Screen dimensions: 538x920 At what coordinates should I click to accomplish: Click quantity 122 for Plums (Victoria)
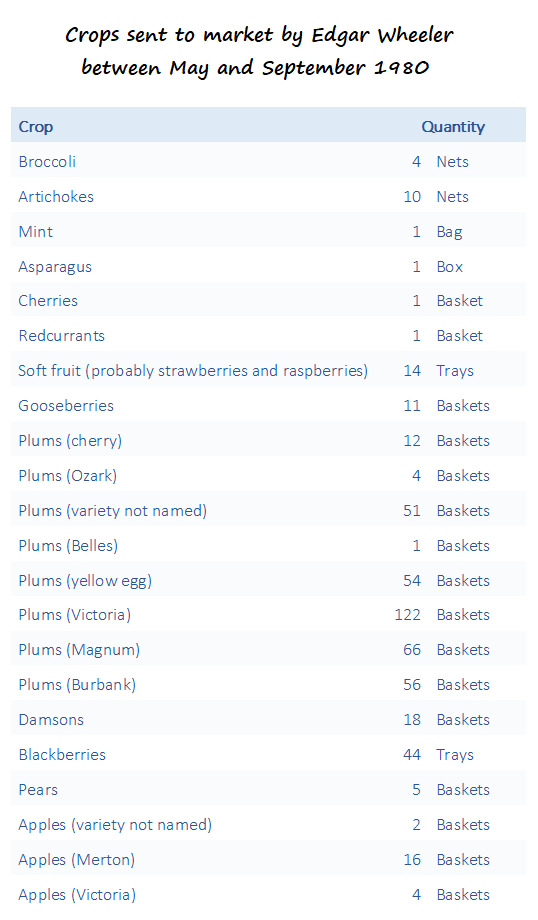click(407, 614)
